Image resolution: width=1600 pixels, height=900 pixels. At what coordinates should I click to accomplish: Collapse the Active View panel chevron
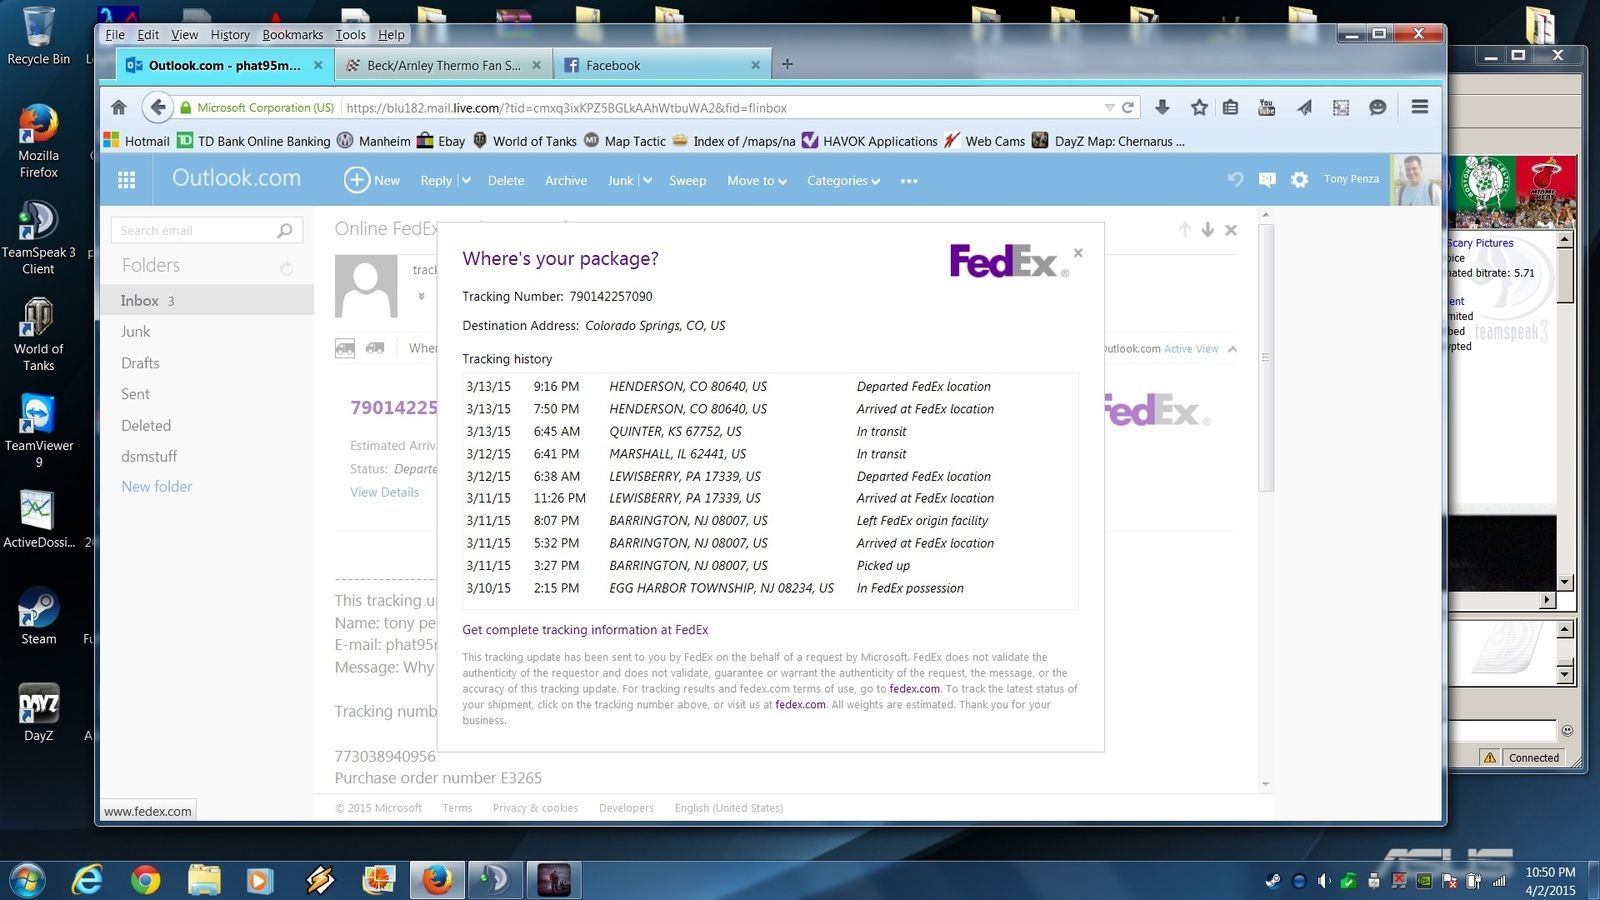[1232, 349]
